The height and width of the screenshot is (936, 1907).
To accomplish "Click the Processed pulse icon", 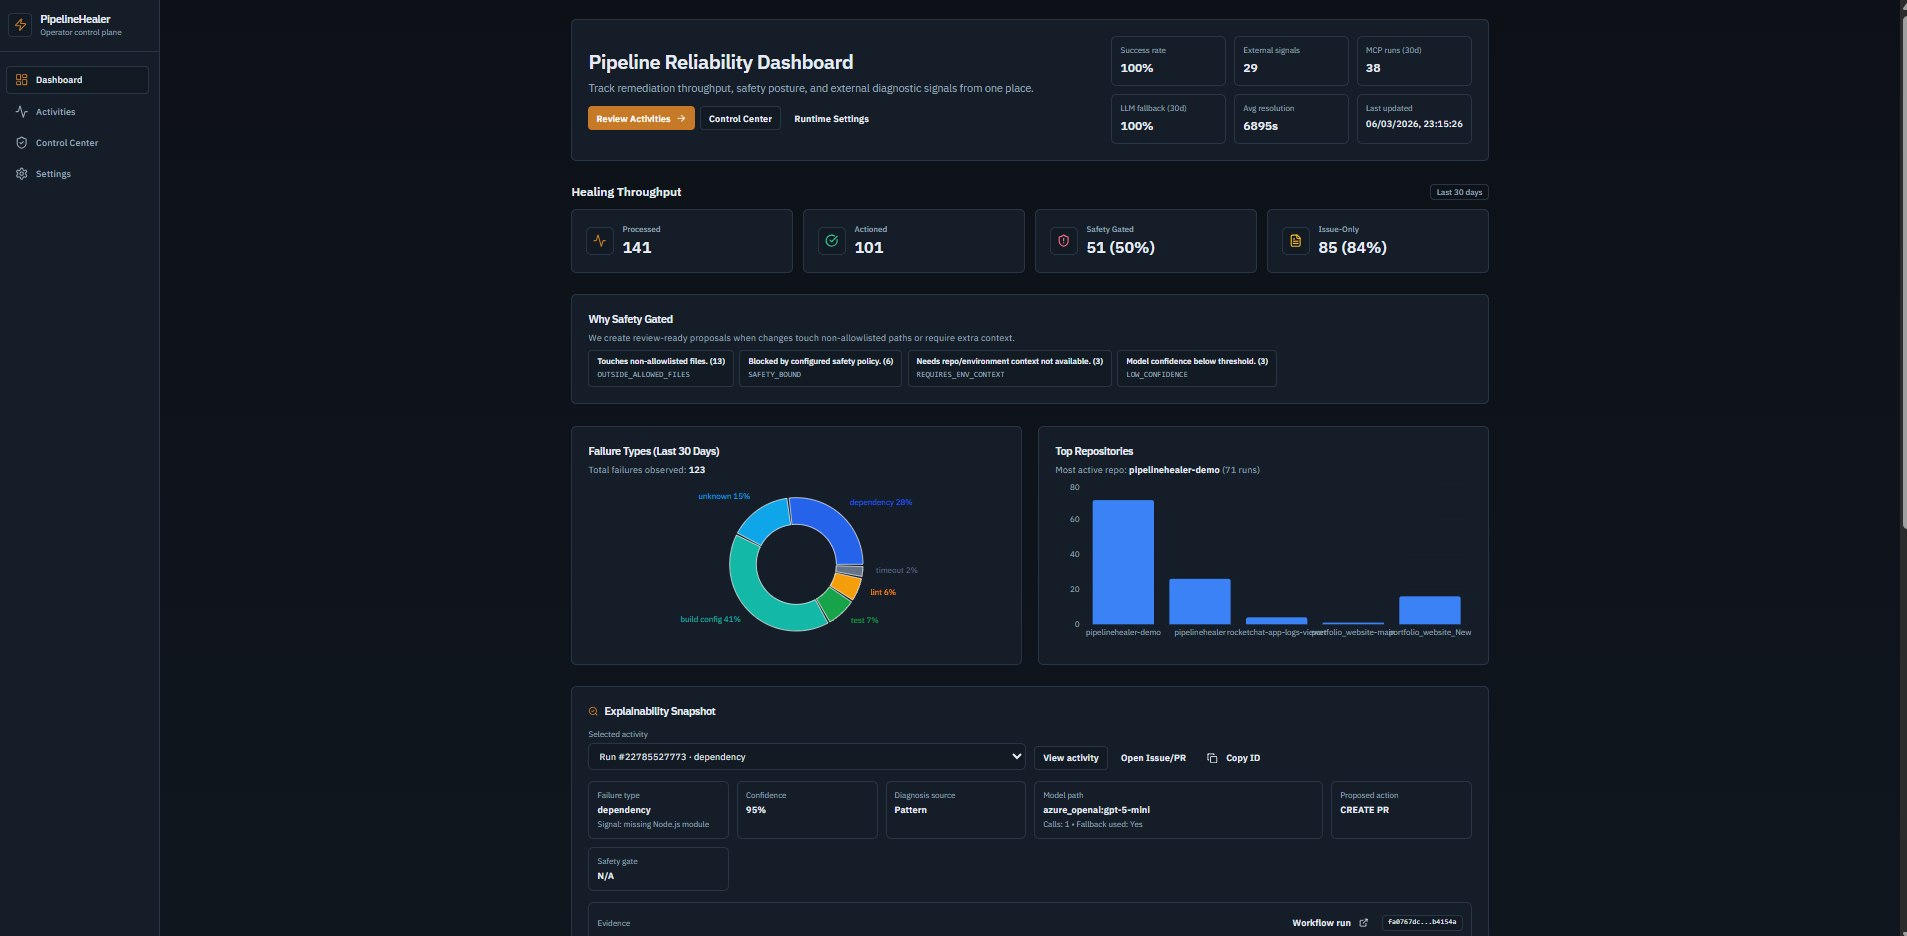I will point(600,241).
